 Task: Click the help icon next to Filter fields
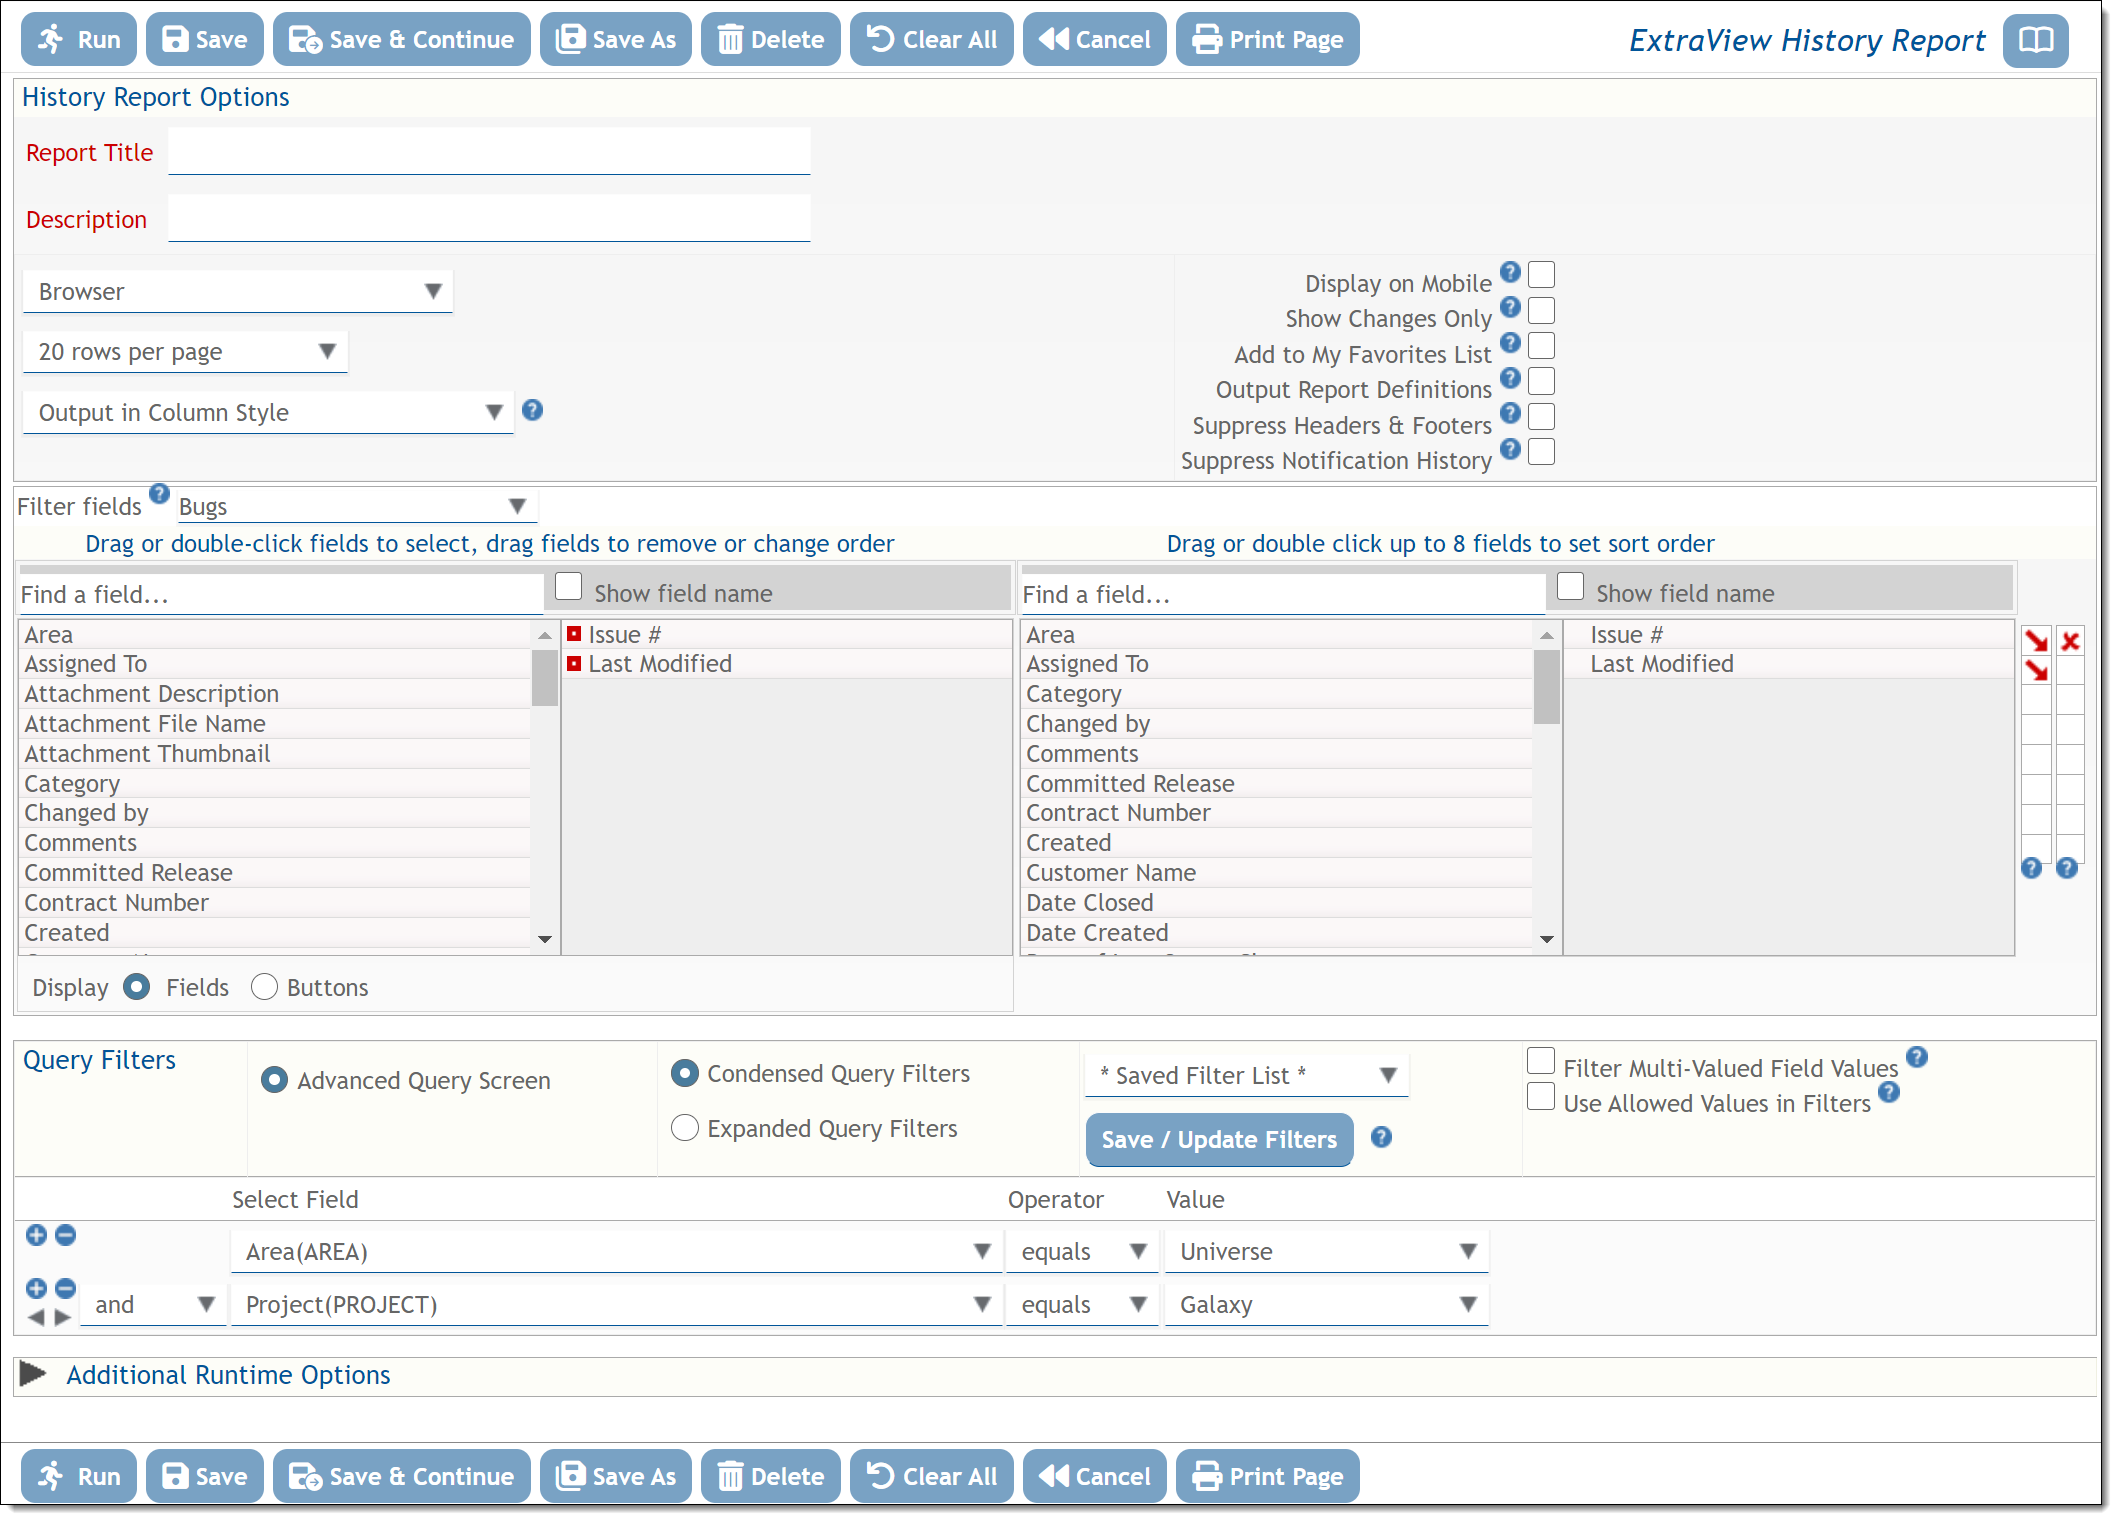click(x=159, y=493)
